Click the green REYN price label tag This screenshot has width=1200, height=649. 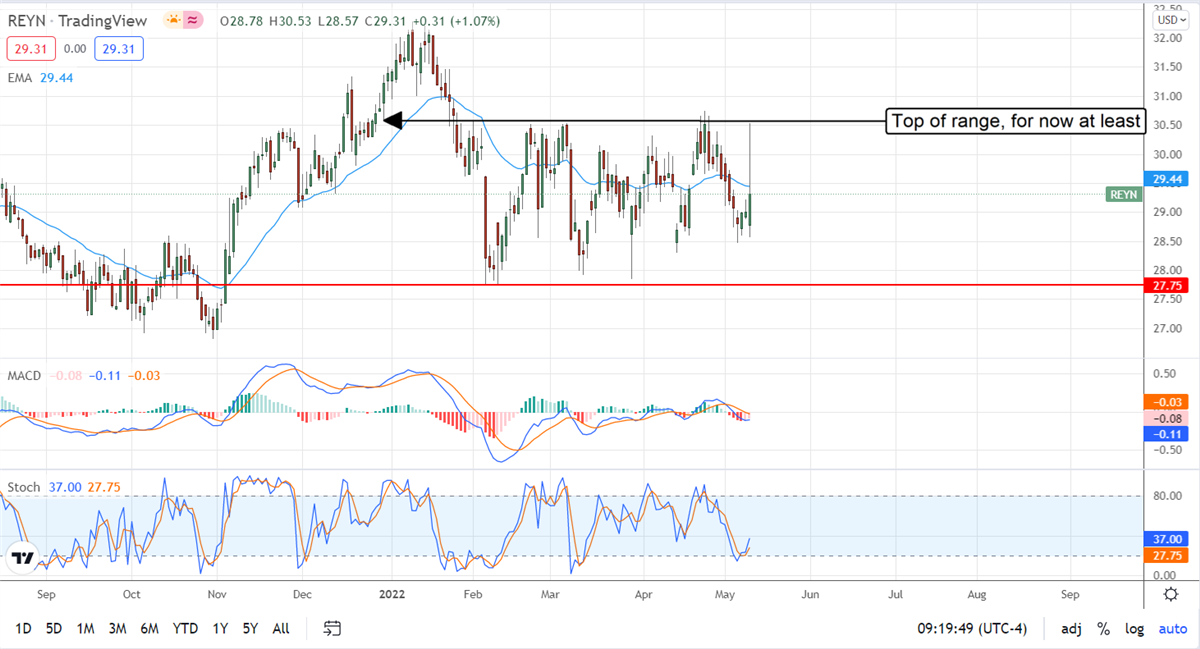(1123, 195)
